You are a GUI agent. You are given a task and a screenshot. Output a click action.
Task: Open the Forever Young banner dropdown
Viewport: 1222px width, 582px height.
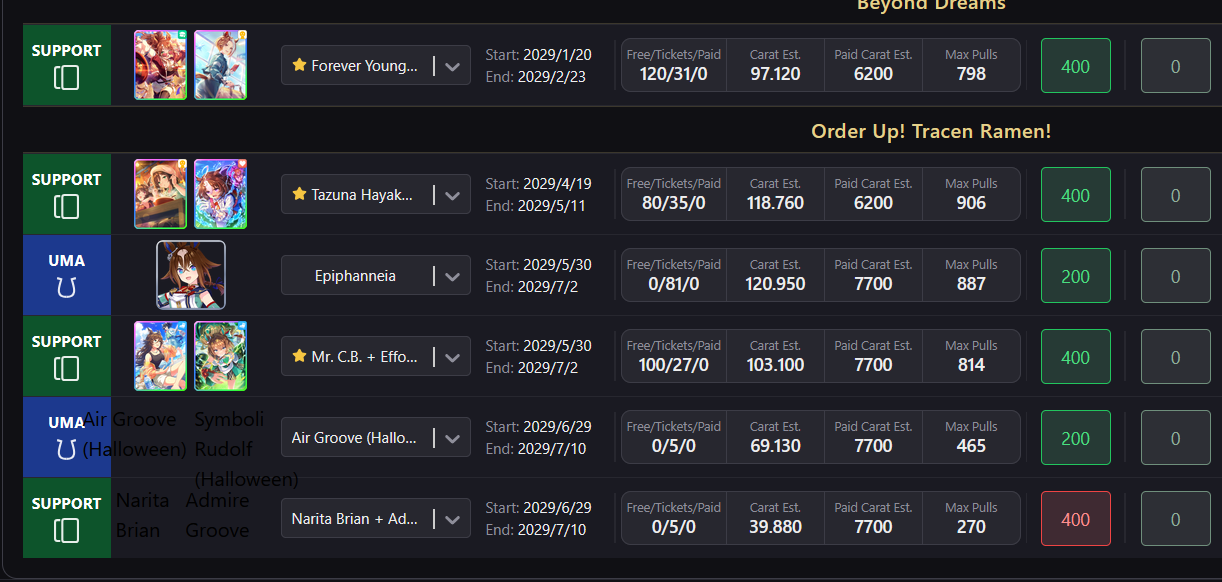tap(452, 66)
